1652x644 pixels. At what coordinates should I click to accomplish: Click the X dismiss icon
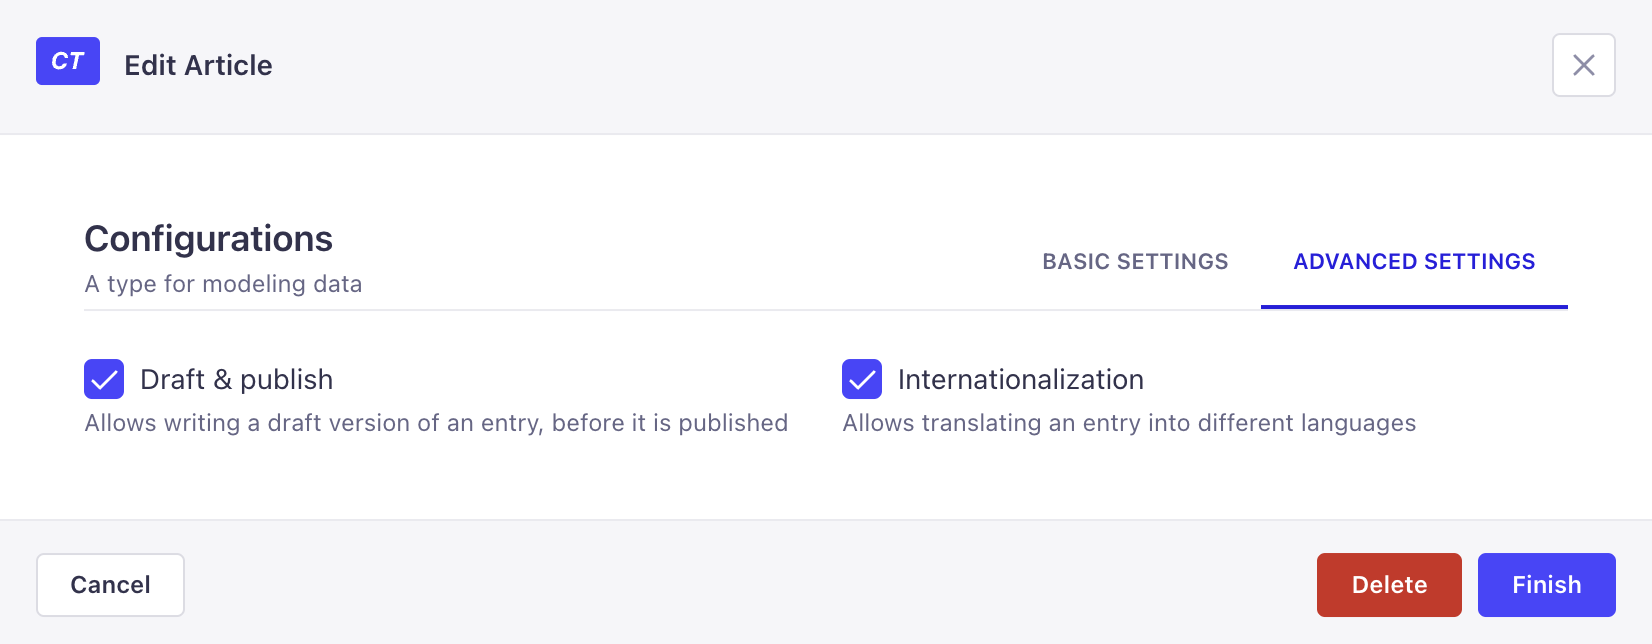click(x=1583, y=65)
